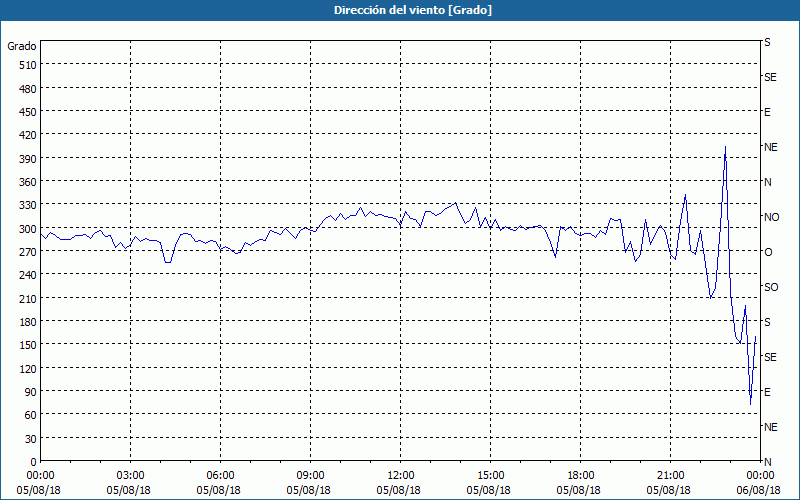This screenshot has width=800, height=500.
Task: Select the 'NE' compass label between 420 and 390
Action: (x=771, y=147)
